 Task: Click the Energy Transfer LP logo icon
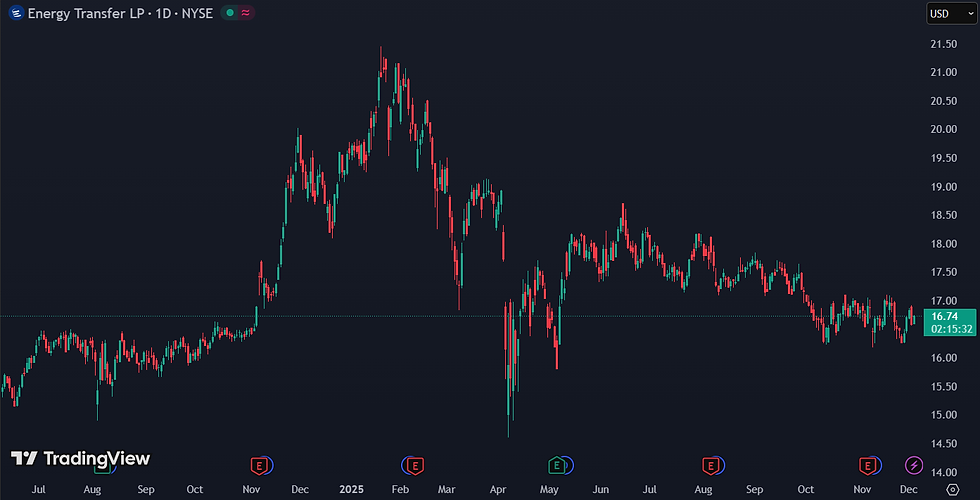pyautogui.click(x=16, y=12)
